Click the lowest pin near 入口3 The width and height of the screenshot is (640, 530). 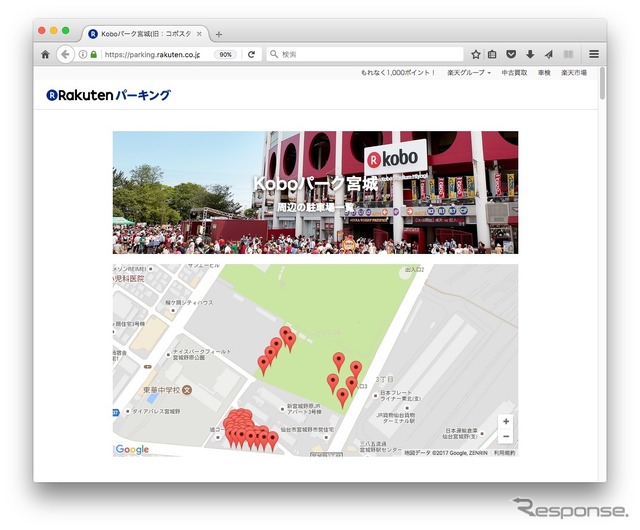[x=343, y=396]
